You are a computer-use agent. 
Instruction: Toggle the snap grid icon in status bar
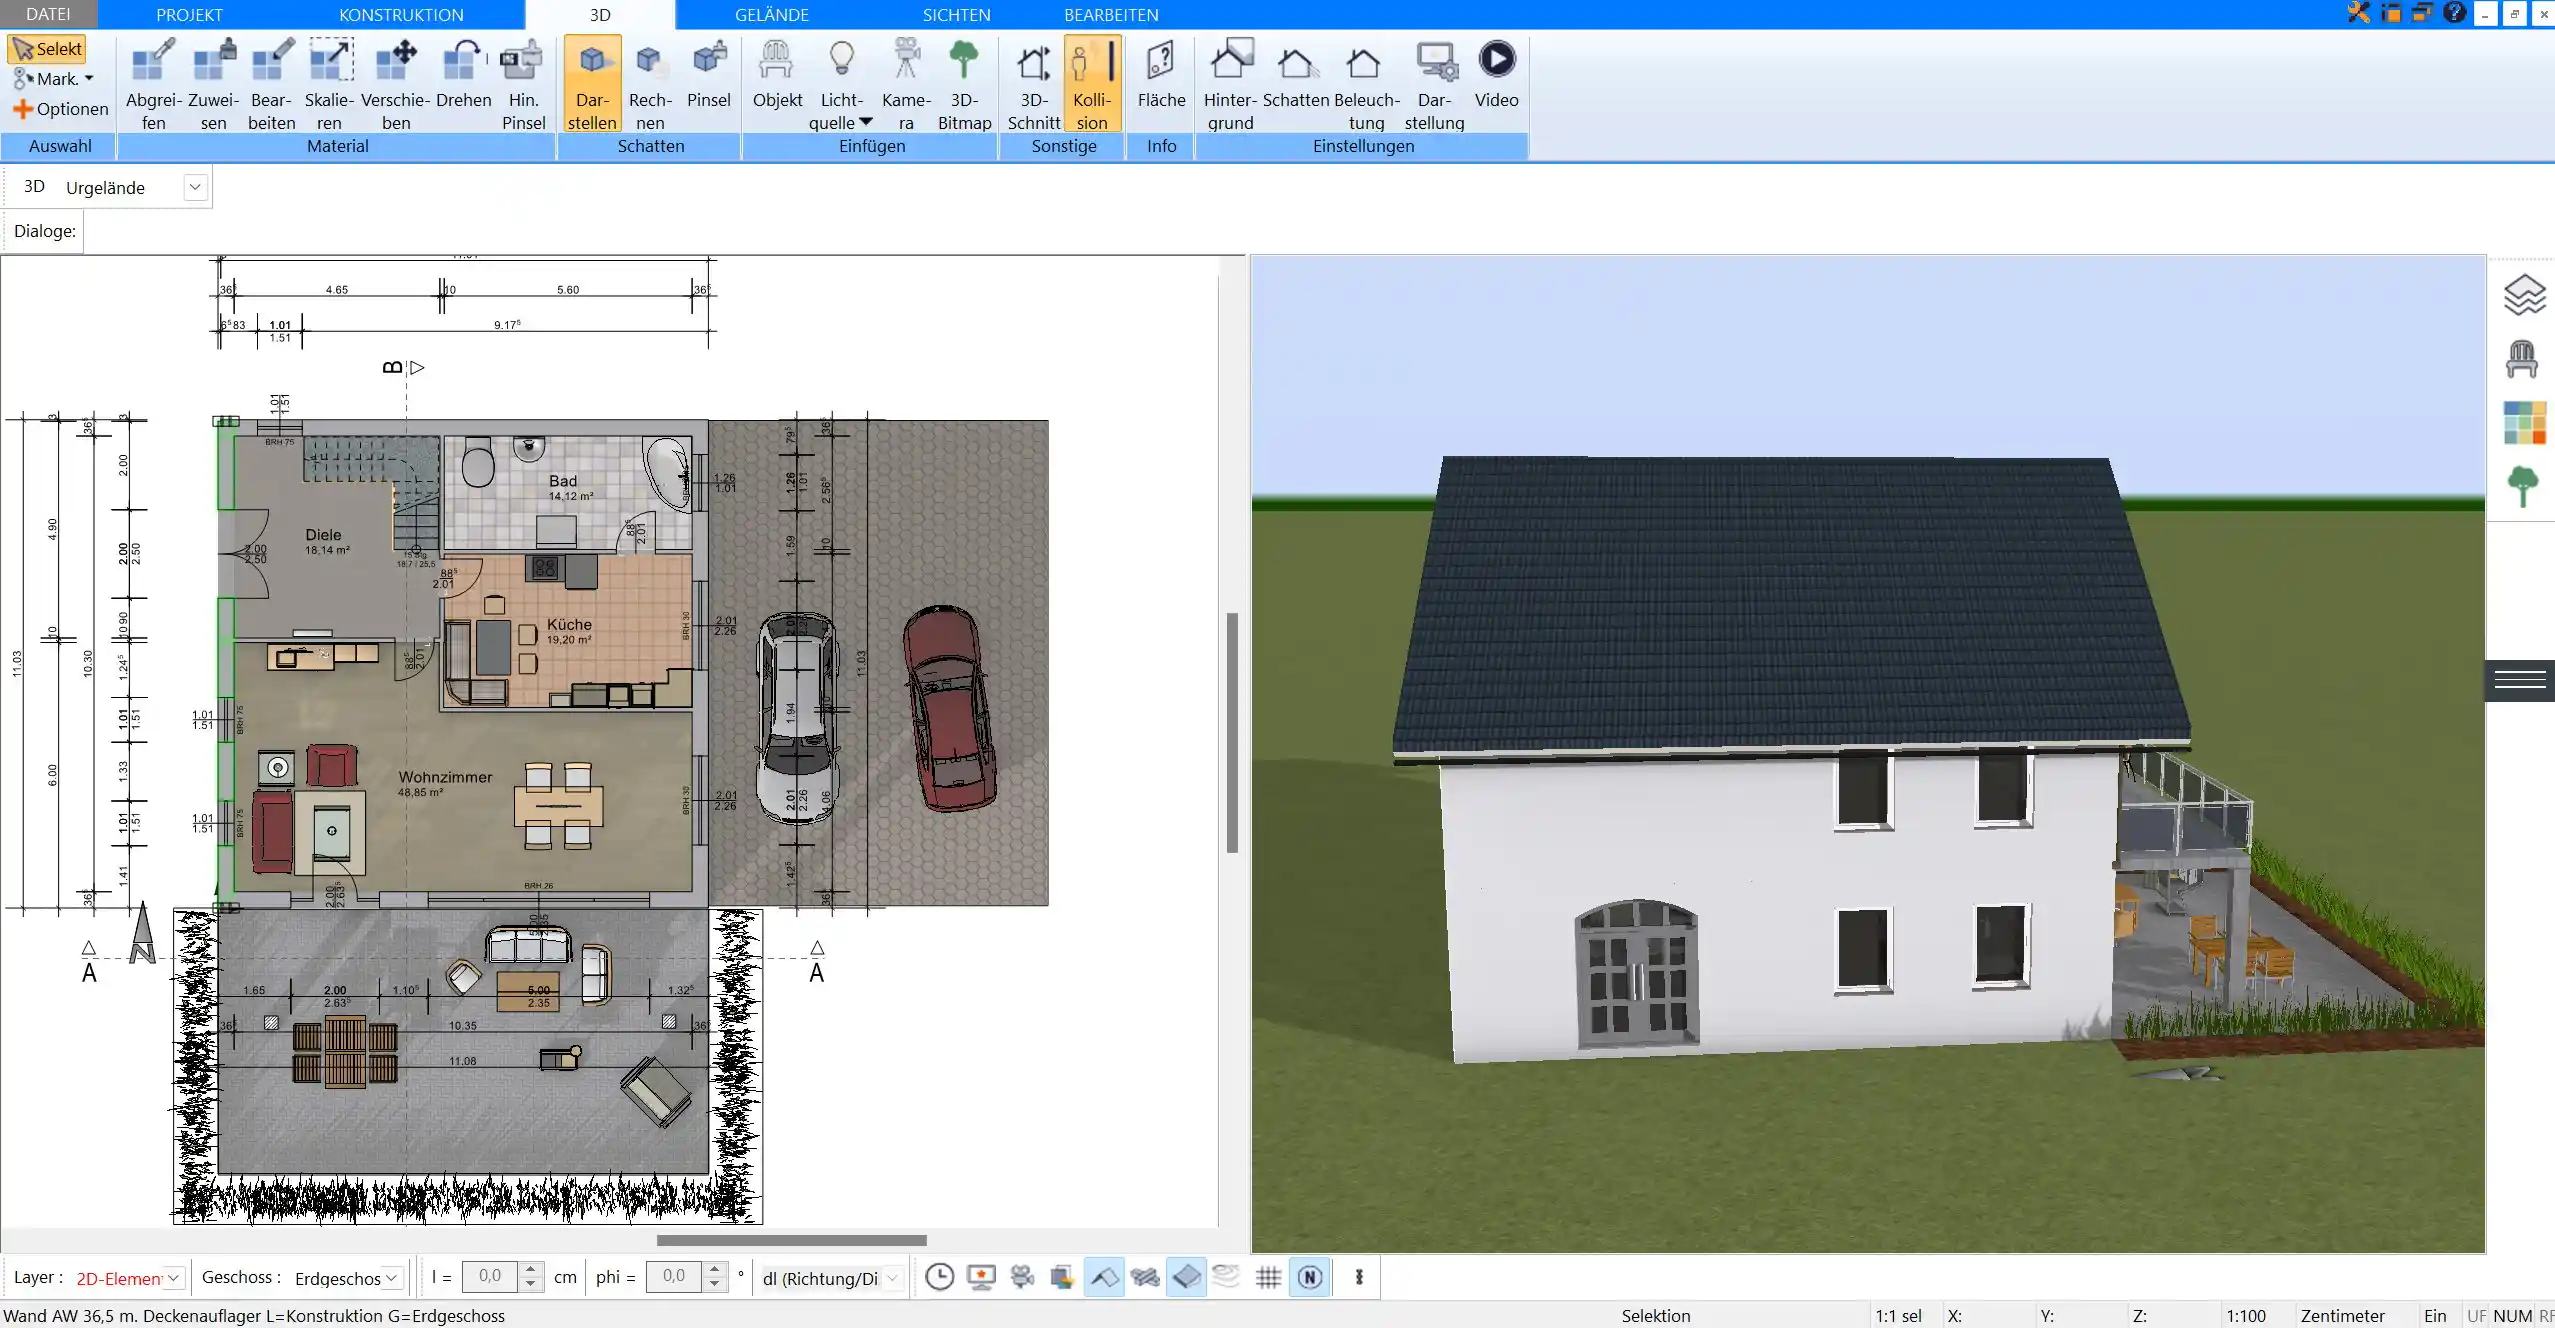[x=1271, y=1276]
